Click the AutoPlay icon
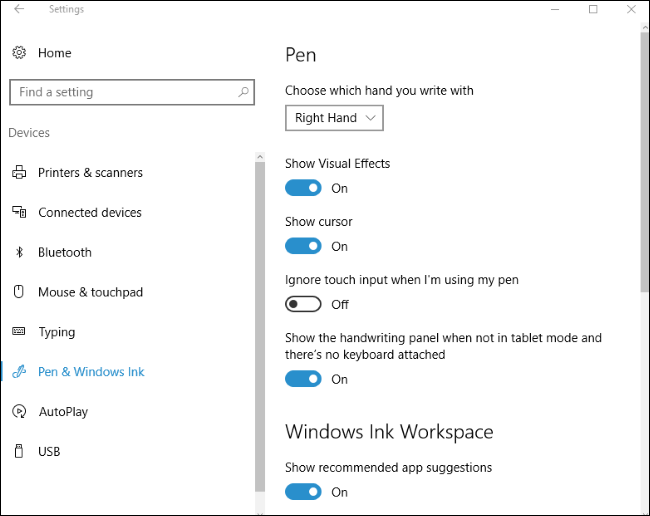The width and height of the screenshot is (650, 516). (x=19, y=411)
